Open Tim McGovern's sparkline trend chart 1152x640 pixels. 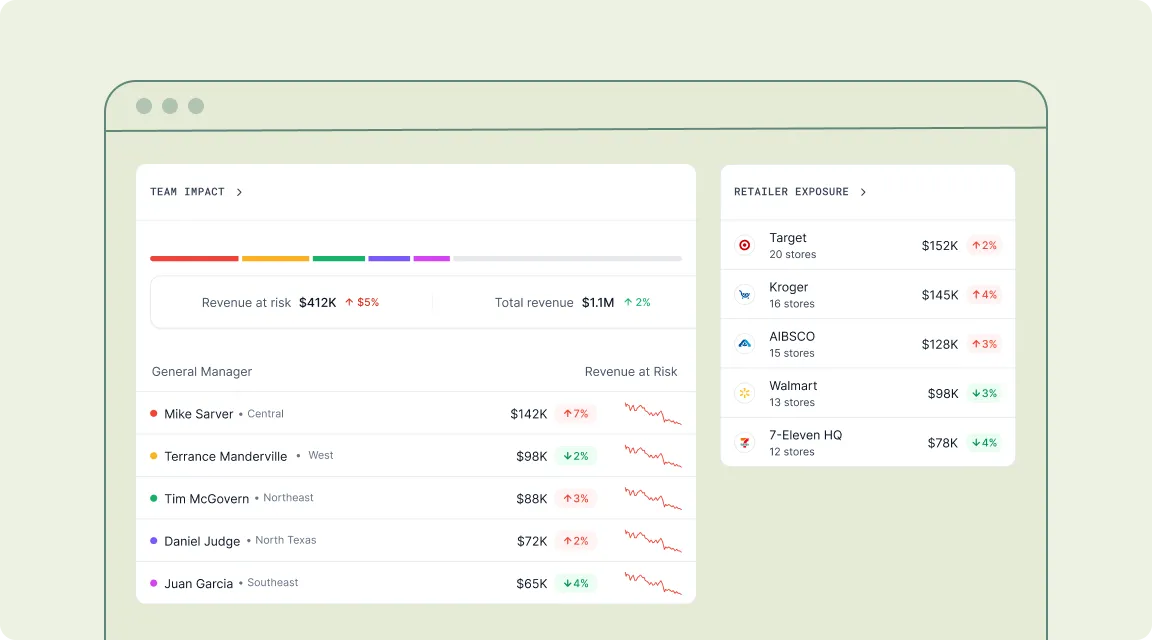653,499
